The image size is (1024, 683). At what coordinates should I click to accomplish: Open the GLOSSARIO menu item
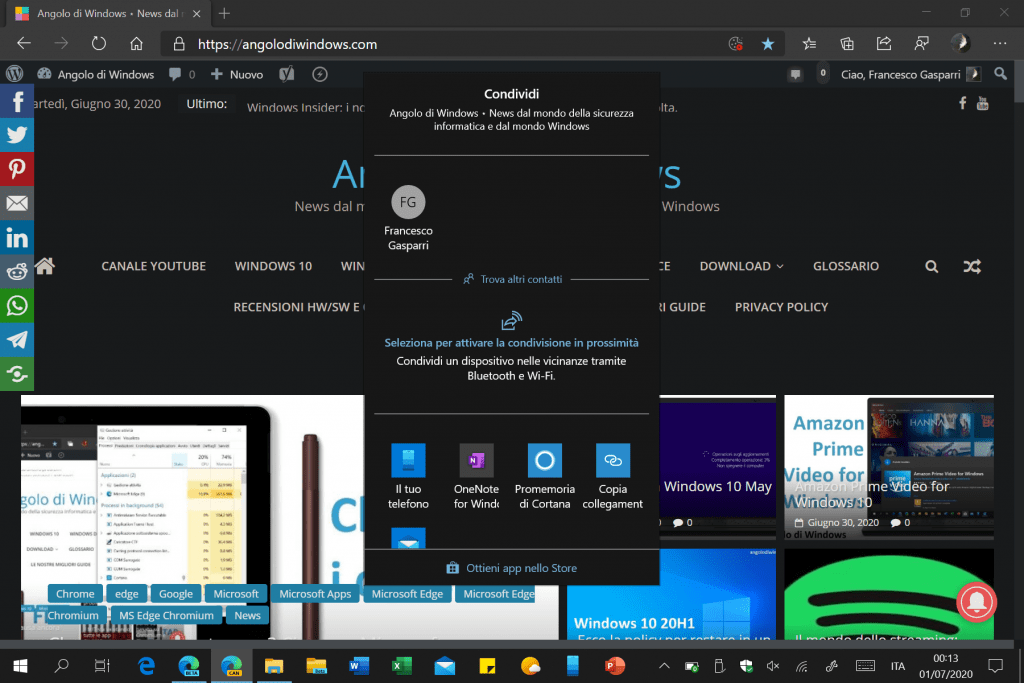(x=845, y=266)
